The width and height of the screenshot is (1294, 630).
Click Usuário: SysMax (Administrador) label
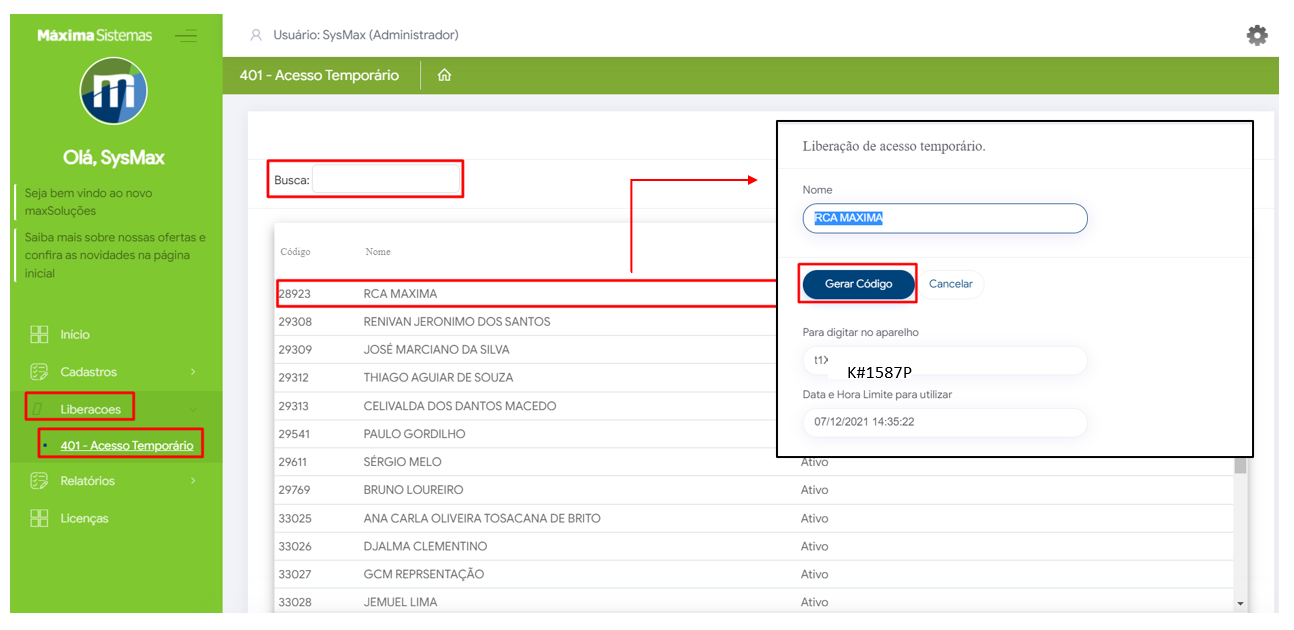pyautogui.click(x=366, y=35)
